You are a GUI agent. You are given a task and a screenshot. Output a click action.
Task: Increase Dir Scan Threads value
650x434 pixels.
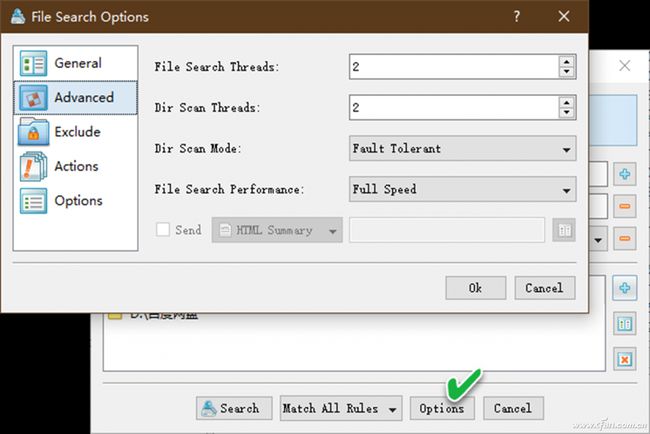pyautogui.click(x=566, y=102)
